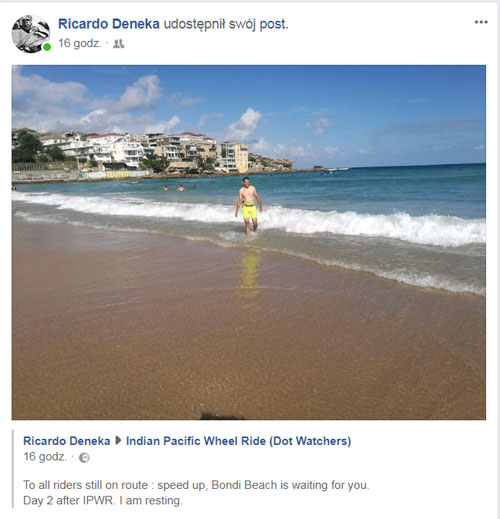
Task: Click the green online status dot on the avatar
Action: [47, 47]
